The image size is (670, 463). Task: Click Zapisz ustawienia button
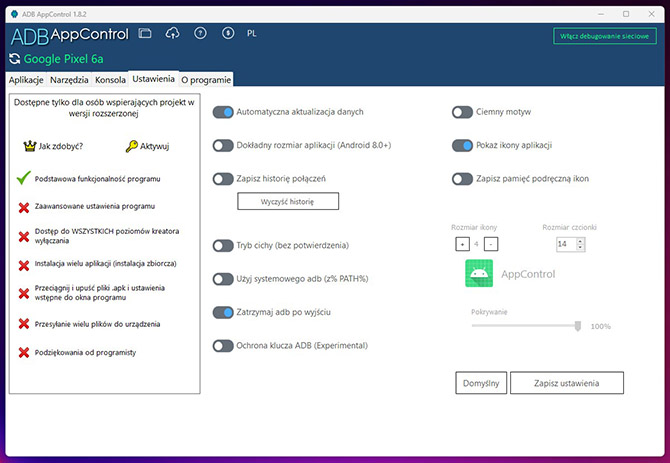pyautogui.click(x=567, y=383)
